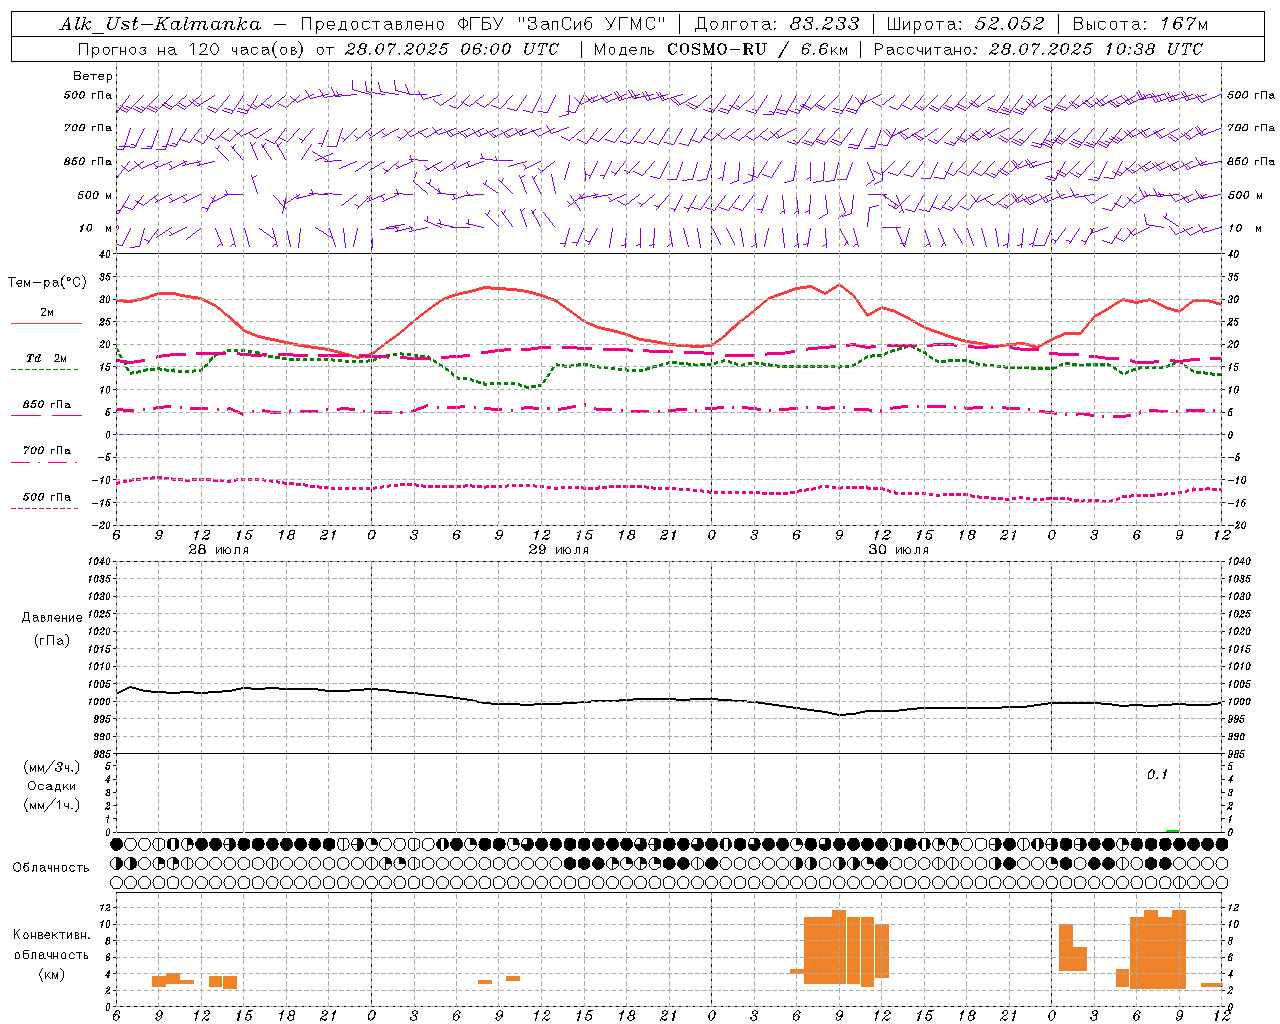Viewport: 1280px width, 1024px height.
Task: Click the 850 гПа label in temperature legend
Action: (x=46, y=405)
